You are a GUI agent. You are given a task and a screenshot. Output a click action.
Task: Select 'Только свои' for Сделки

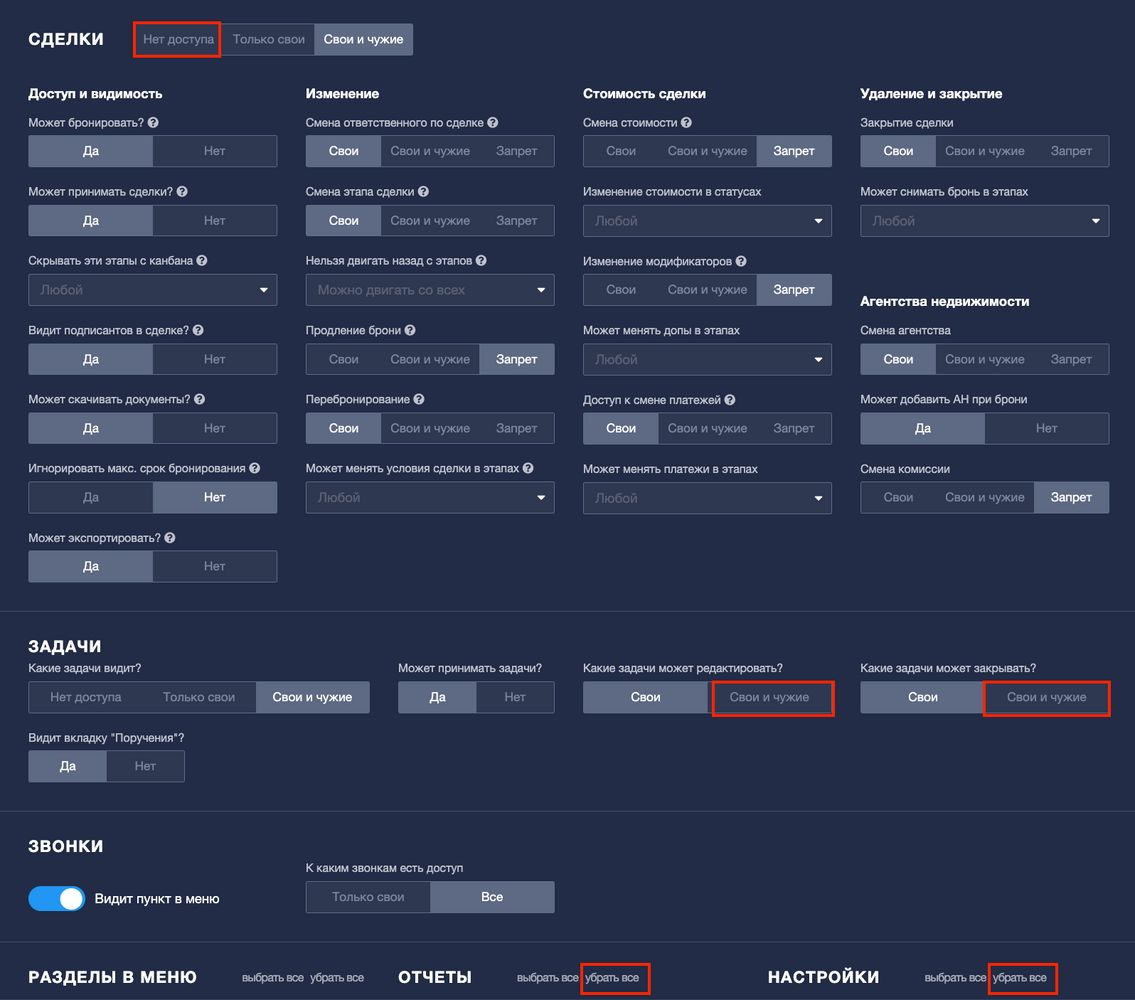(269, 39)
